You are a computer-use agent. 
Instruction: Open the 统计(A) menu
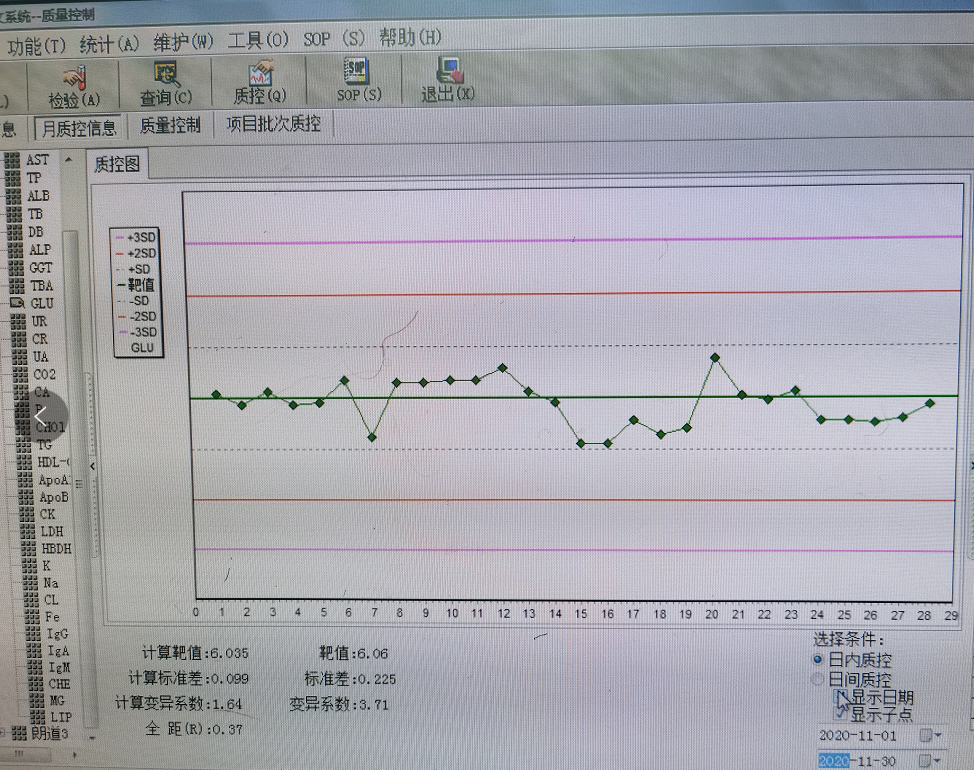pos(110,38)
